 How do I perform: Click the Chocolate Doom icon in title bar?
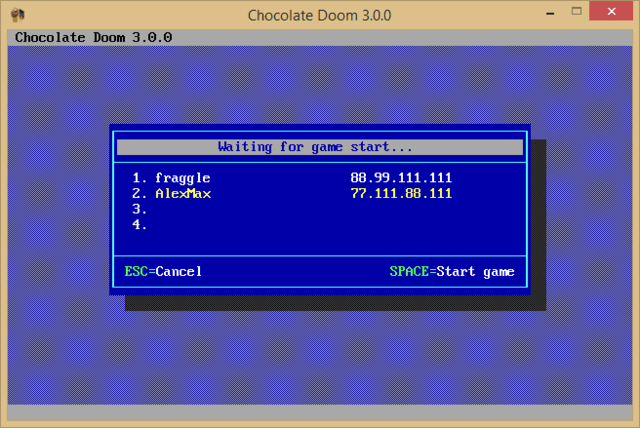point(17,15)
